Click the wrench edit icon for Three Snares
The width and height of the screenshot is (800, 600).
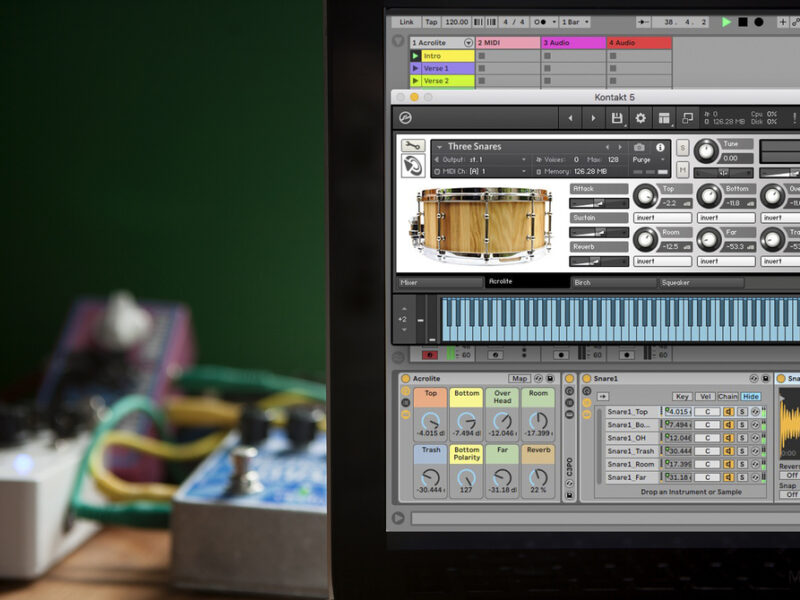412,146
